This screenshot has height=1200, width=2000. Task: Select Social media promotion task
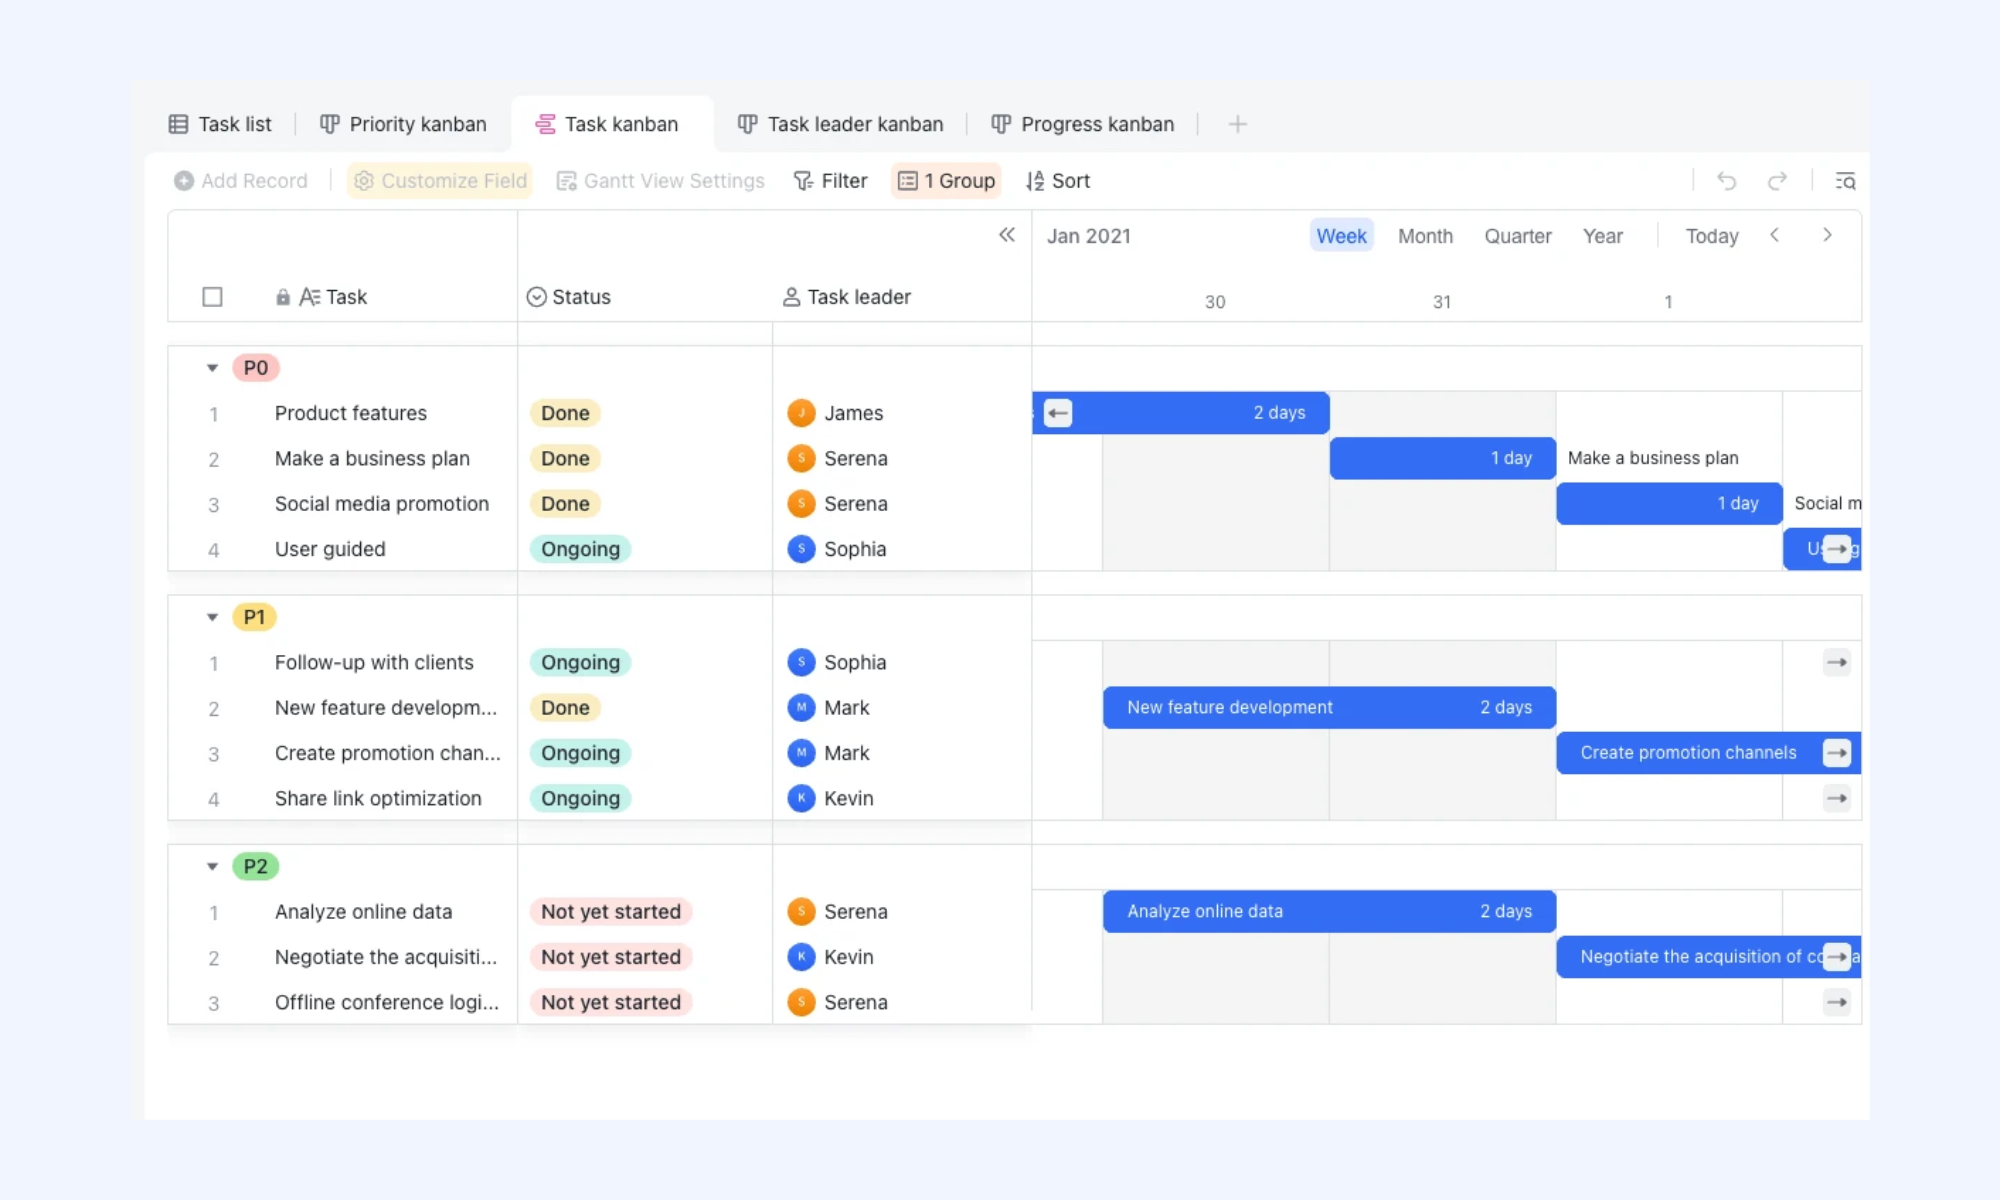[x=382, y=504]
